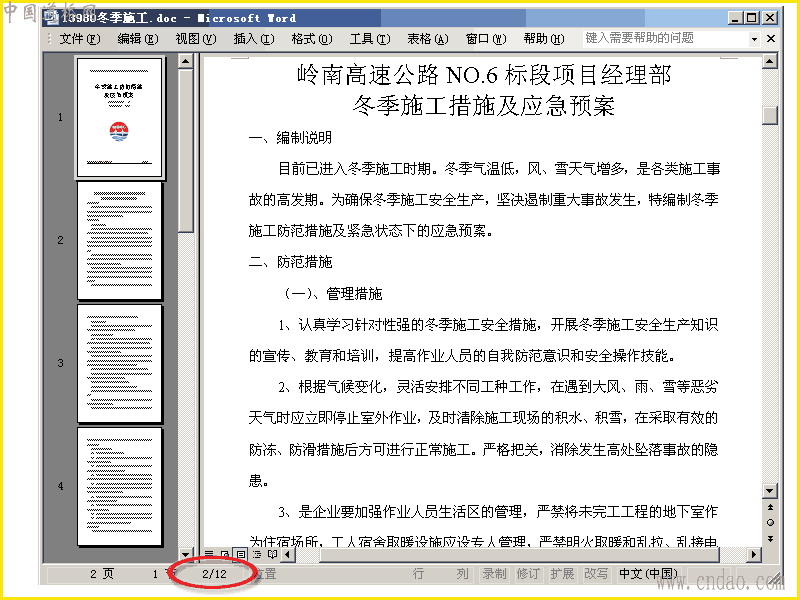Open the 视图 menu
The image size is (800, 600).
click(x=196, y=39)
